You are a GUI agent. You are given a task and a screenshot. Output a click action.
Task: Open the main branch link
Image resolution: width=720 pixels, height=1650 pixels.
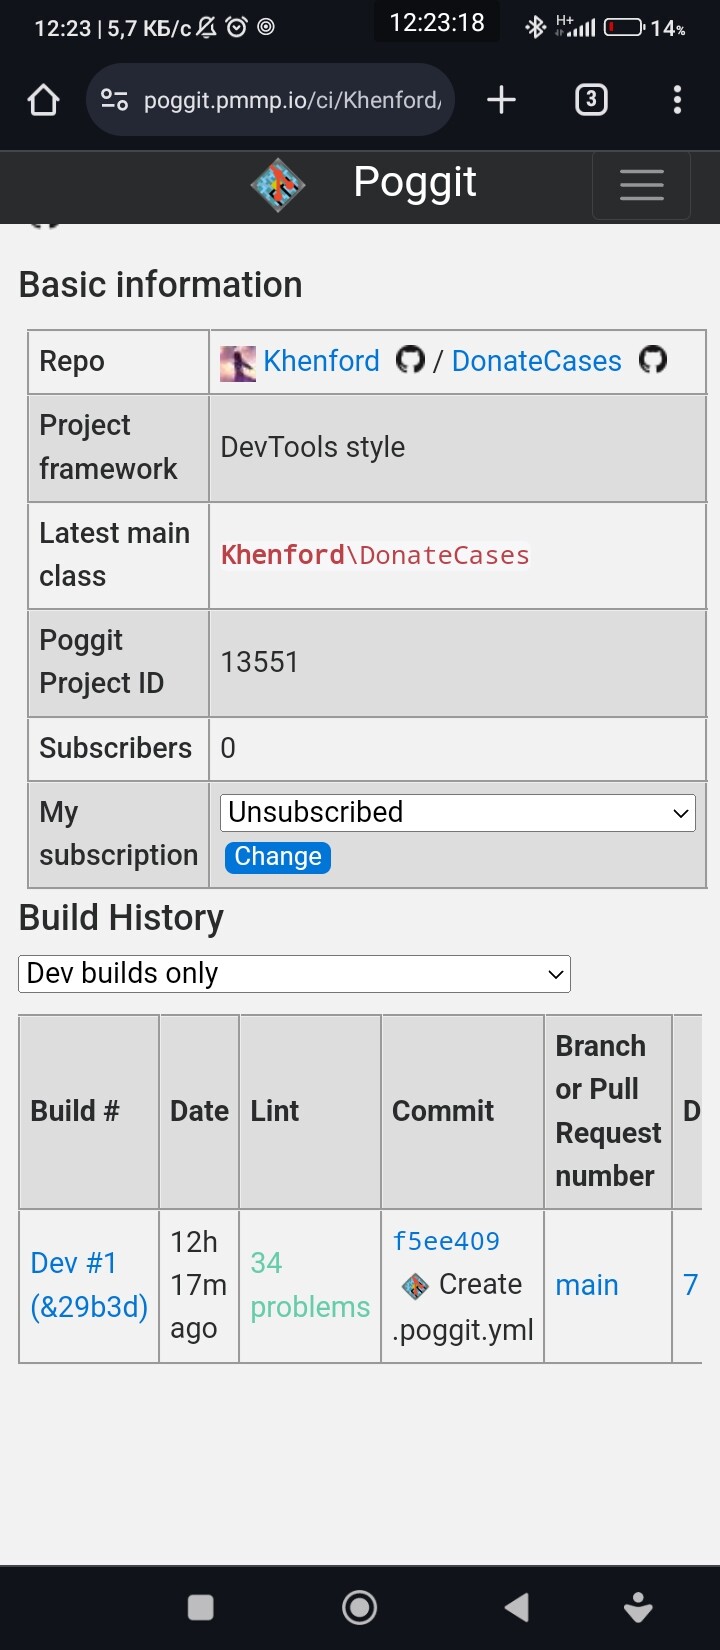pos(587,1285)
